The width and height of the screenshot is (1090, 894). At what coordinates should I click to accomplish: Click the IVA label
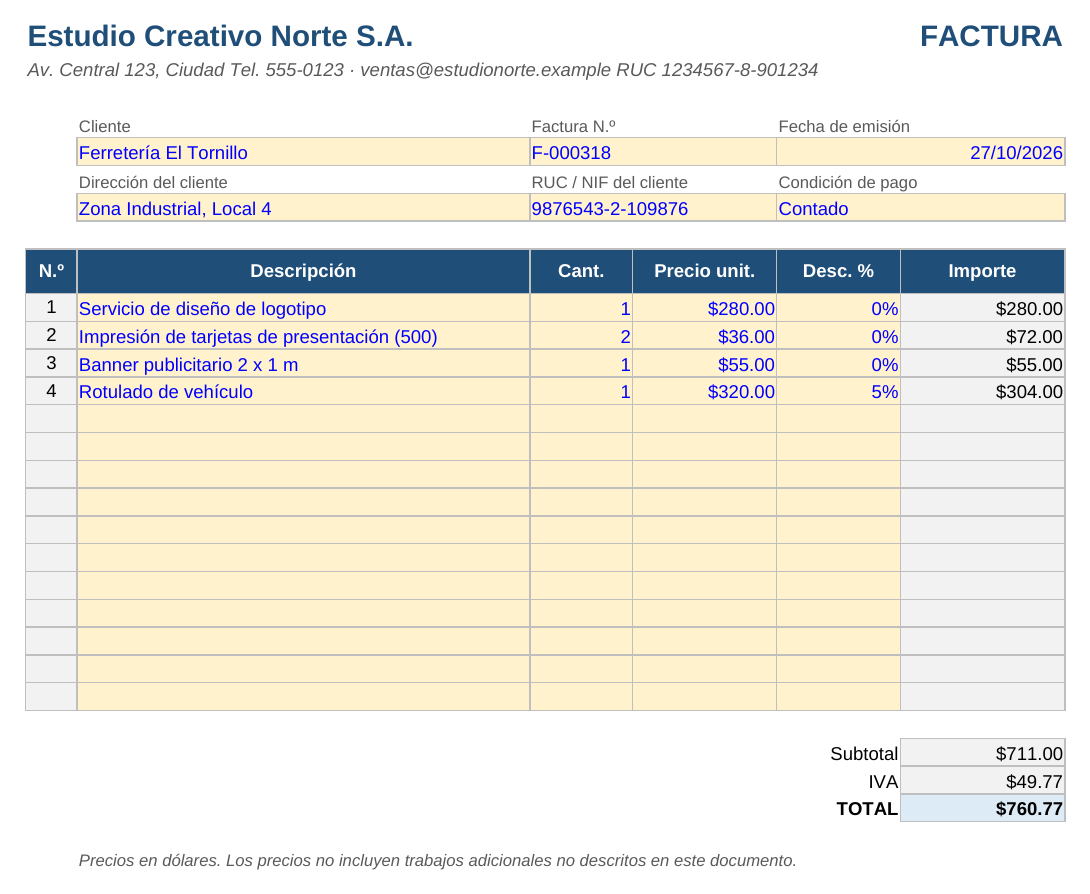(883, 781)
